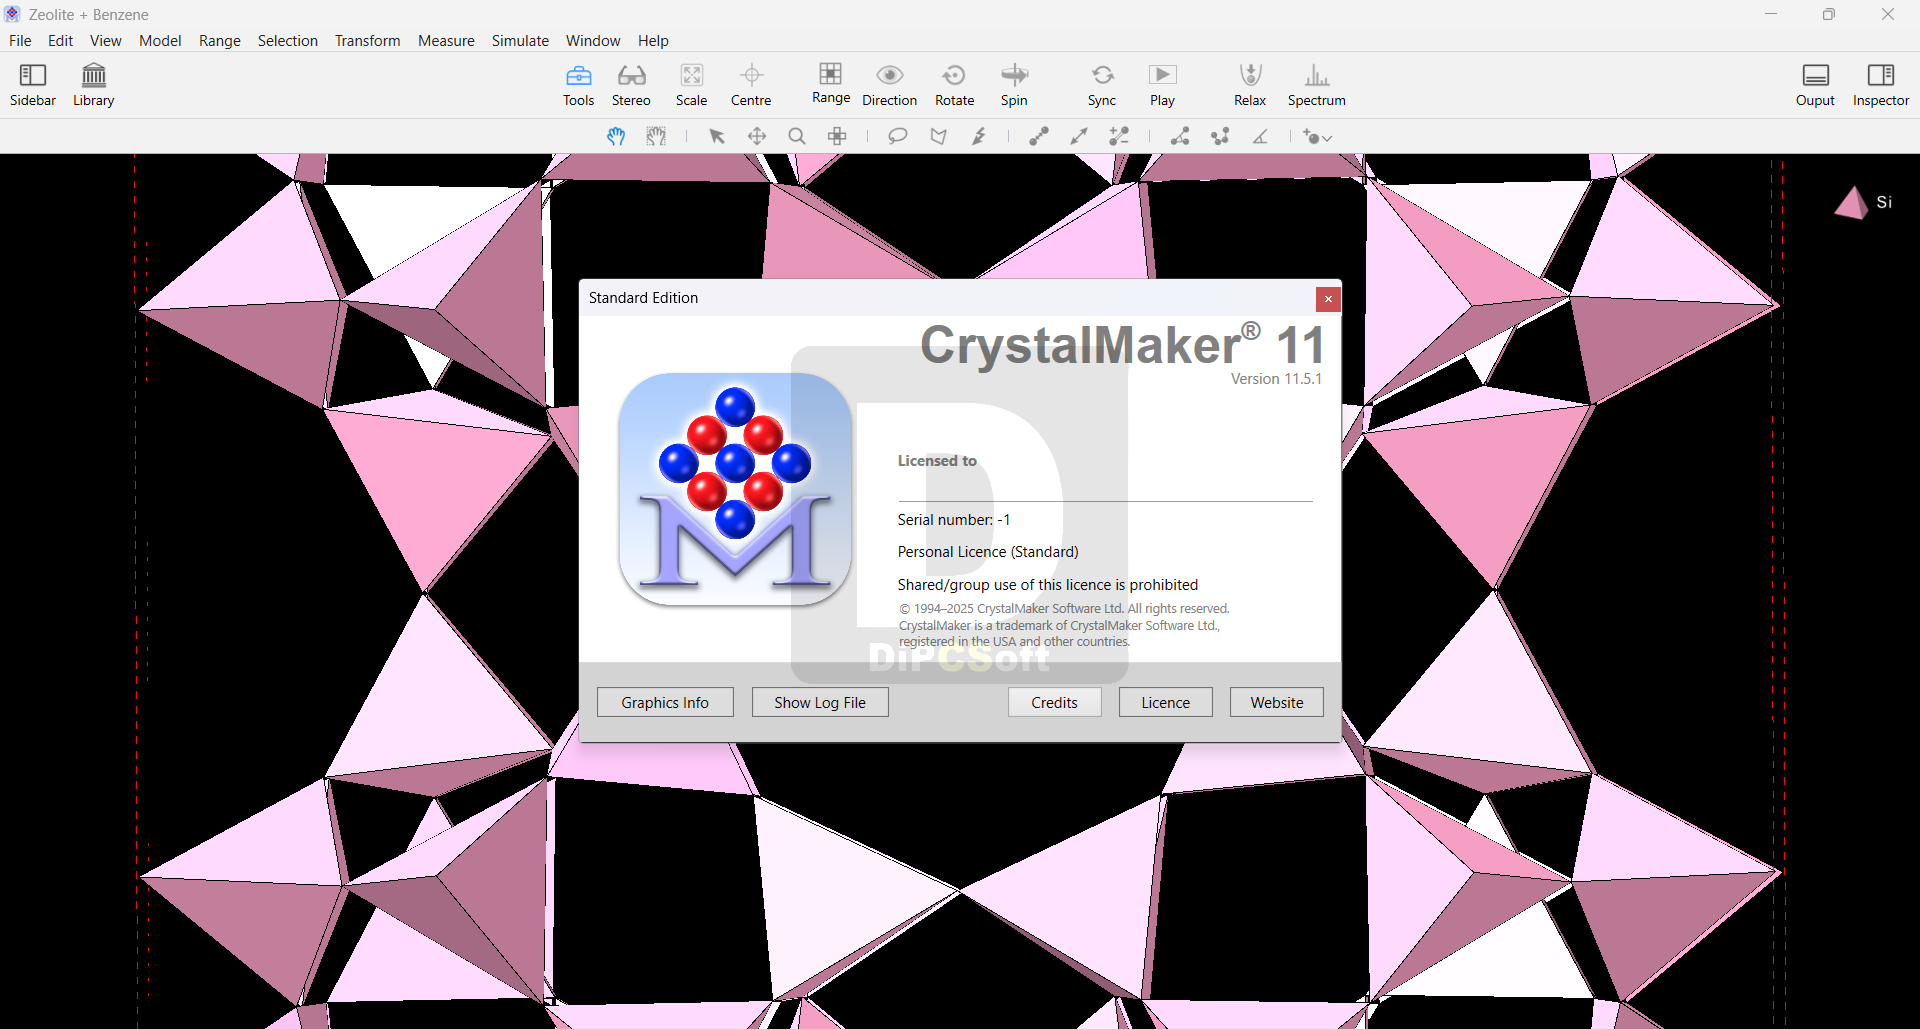
Task: Select the torsion angle tool
Action: tap(1220, 136)
